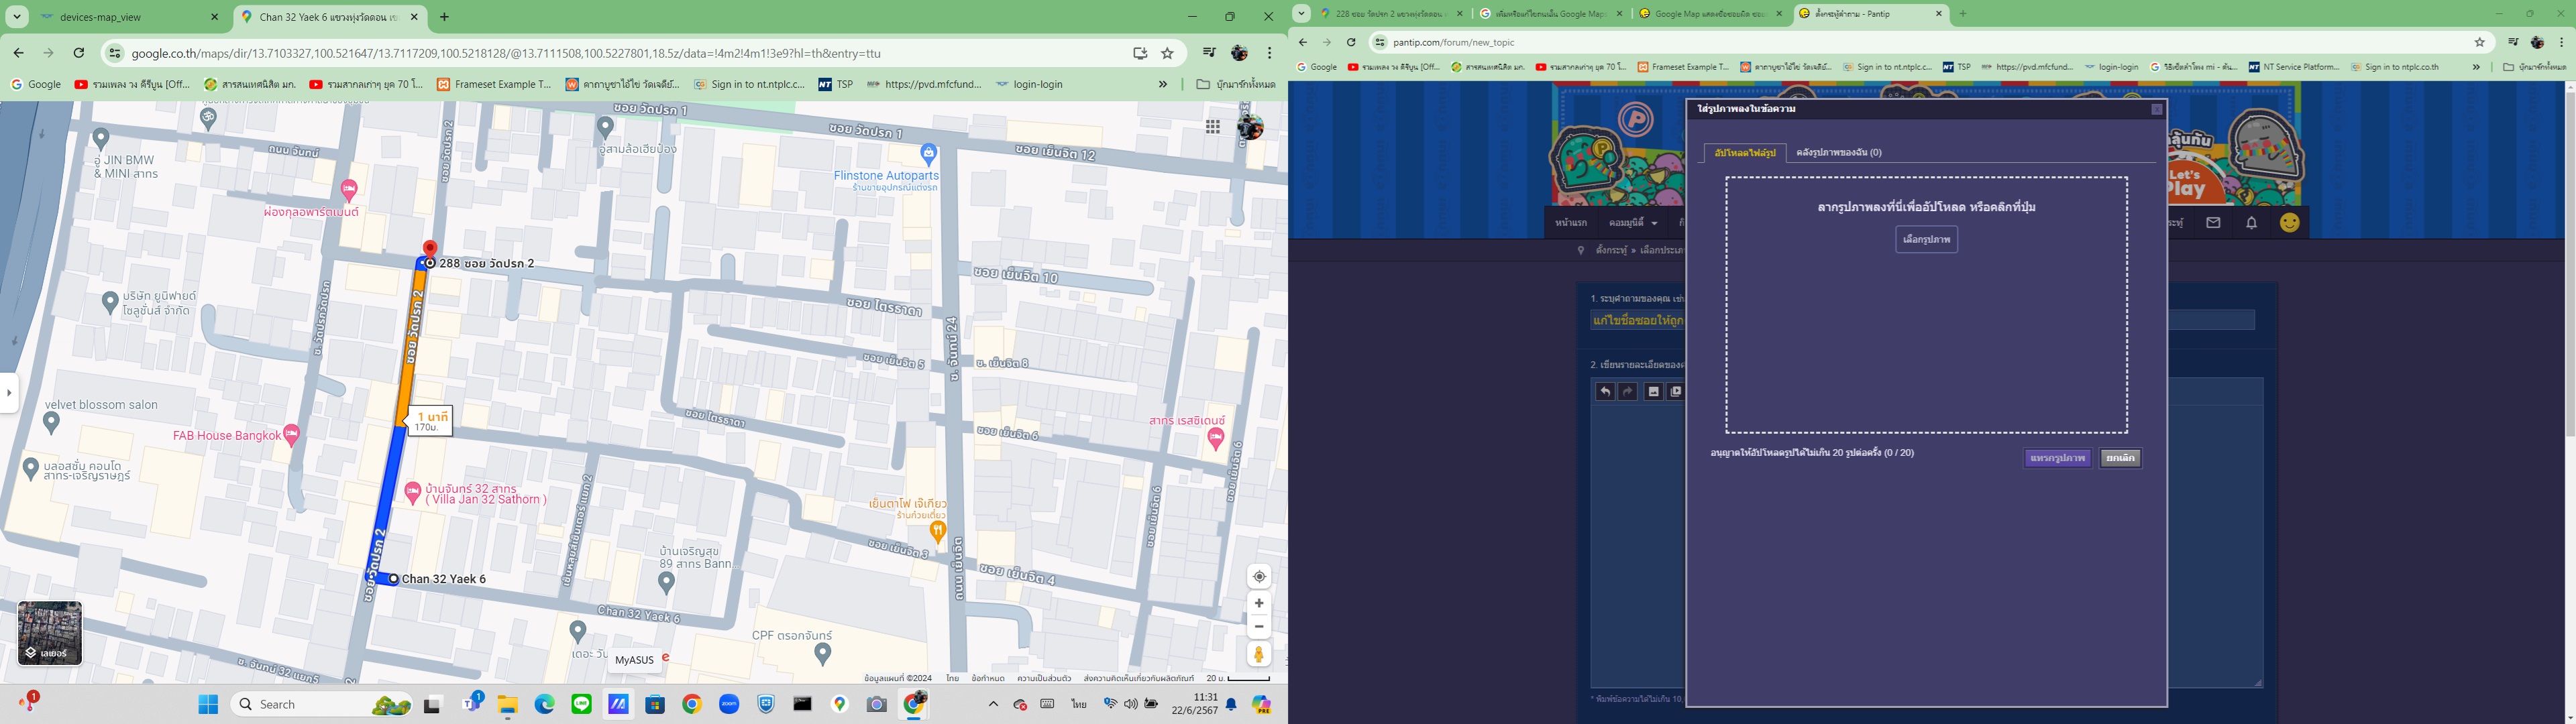Open the TSP bookmark in the left Chrome window
This screenshot has width=2576, height=724.
[x=836, y=85]
